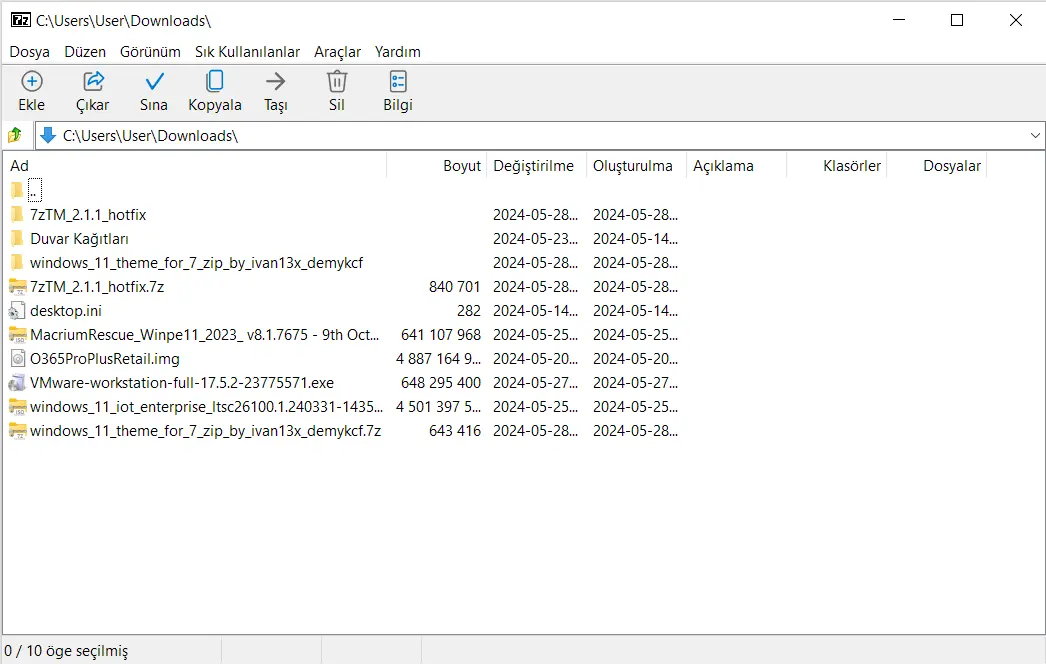
Task: Select the 7zTM_2.1.1_hotfix folder name
Action: click(88, 214)
